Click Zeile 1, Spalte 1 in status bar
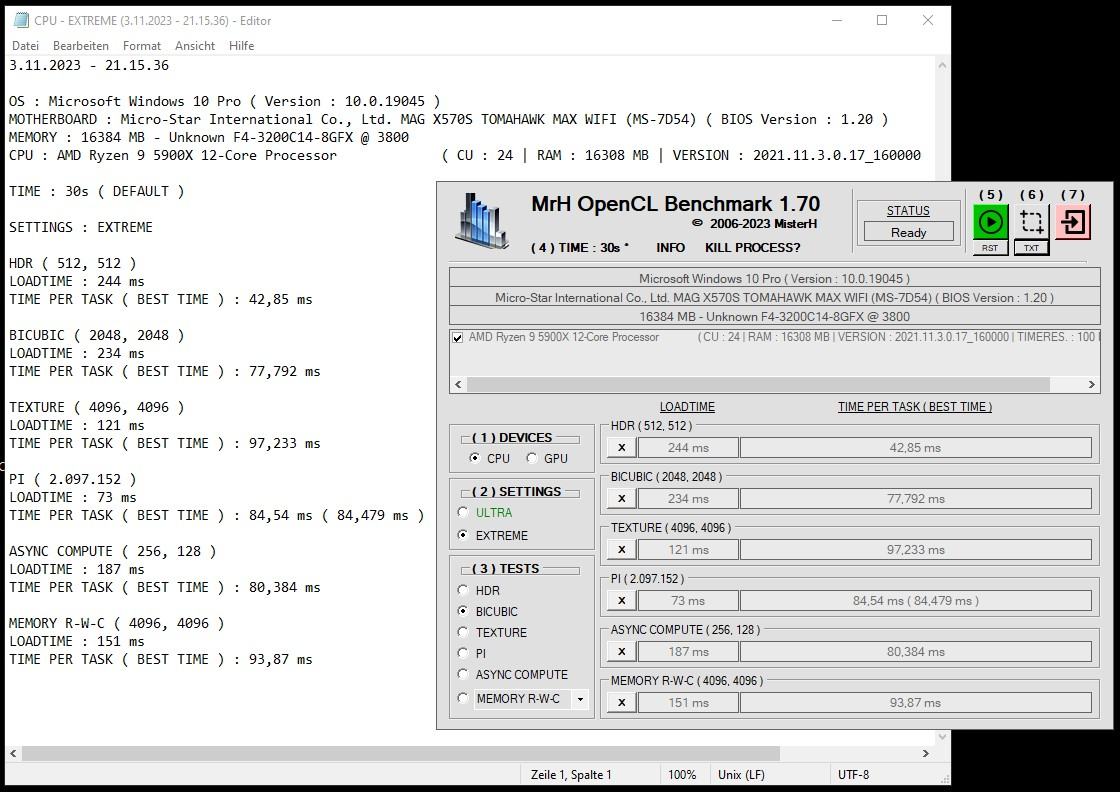1120x792 pixels. [x=571, y=774]
